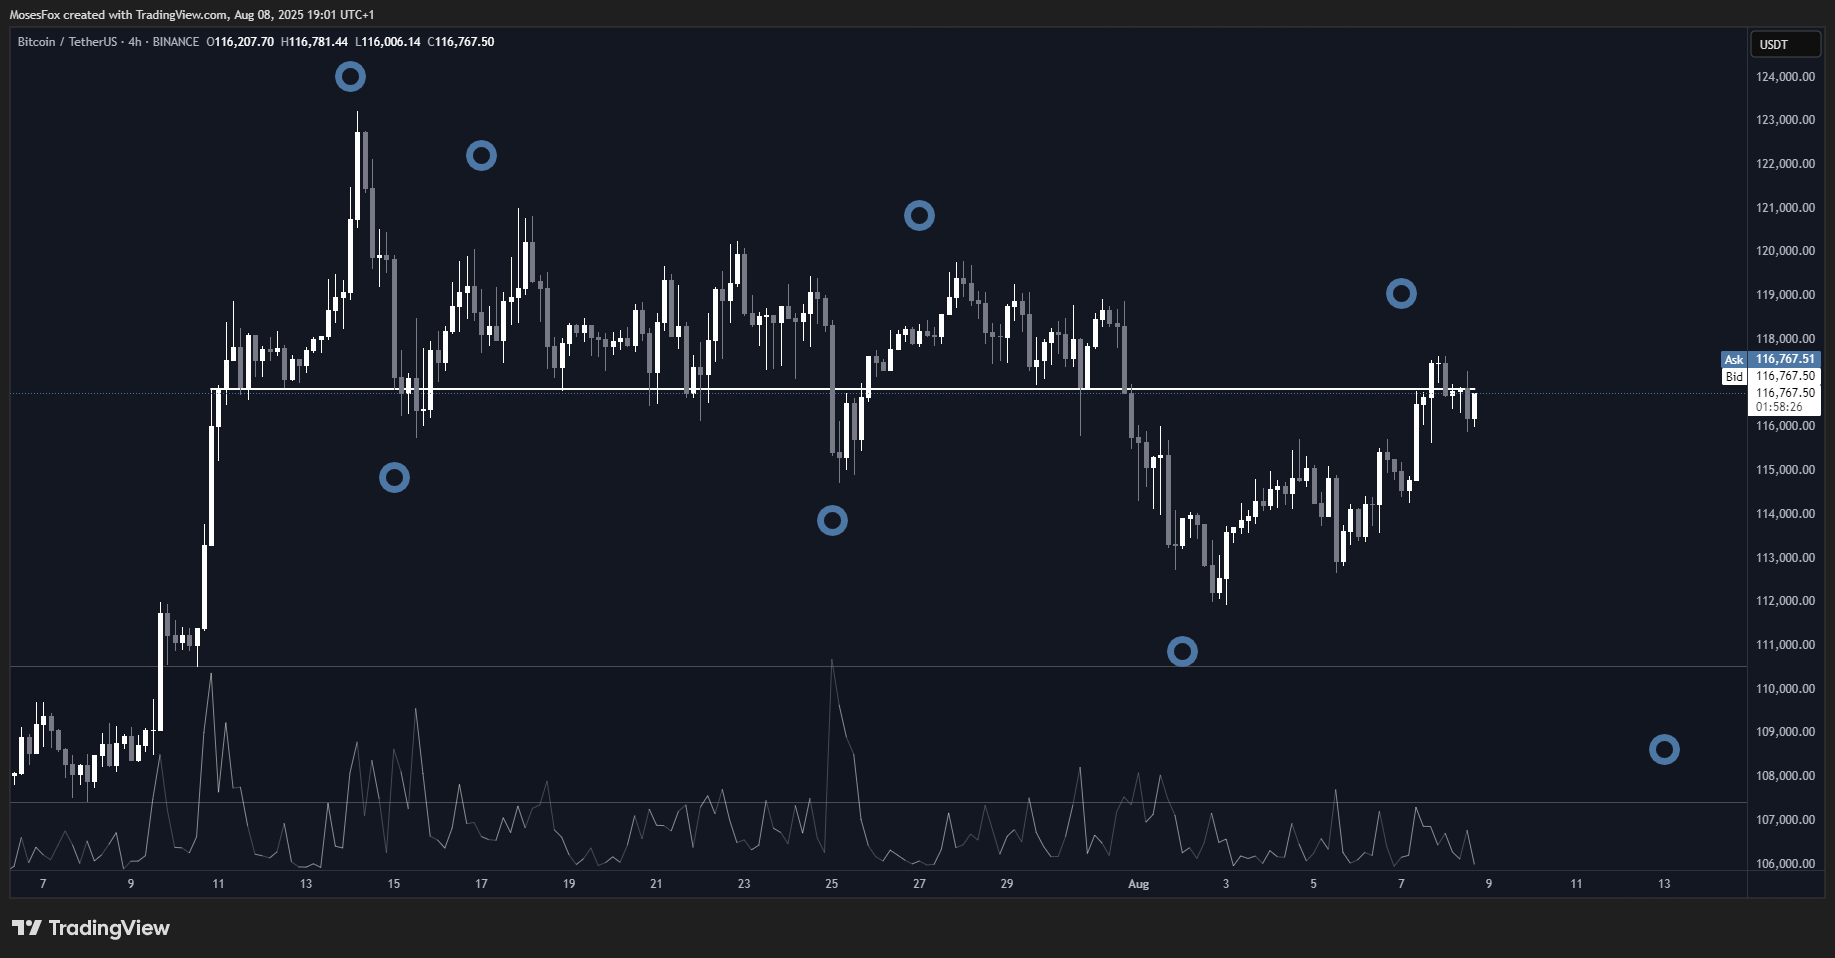Click the circle marker above the highest price peak
Screen dimensions: 1835x958
point(350,76)
